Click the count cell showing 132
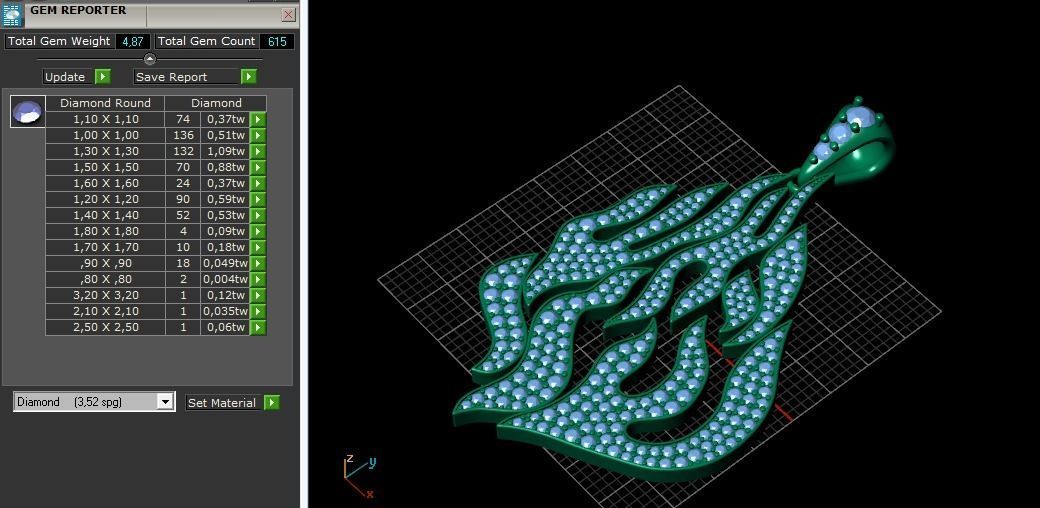1040x508 pixels. coord(183,151)
